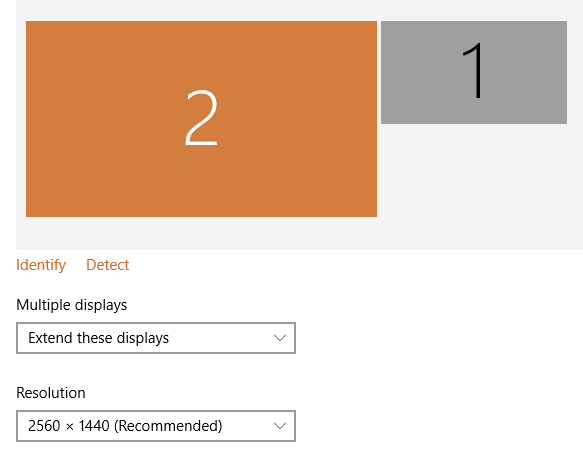Select the gray display 1 rectangle
Image resolution: width=583 pixels, height=453 pixels.
coord(474,72)
